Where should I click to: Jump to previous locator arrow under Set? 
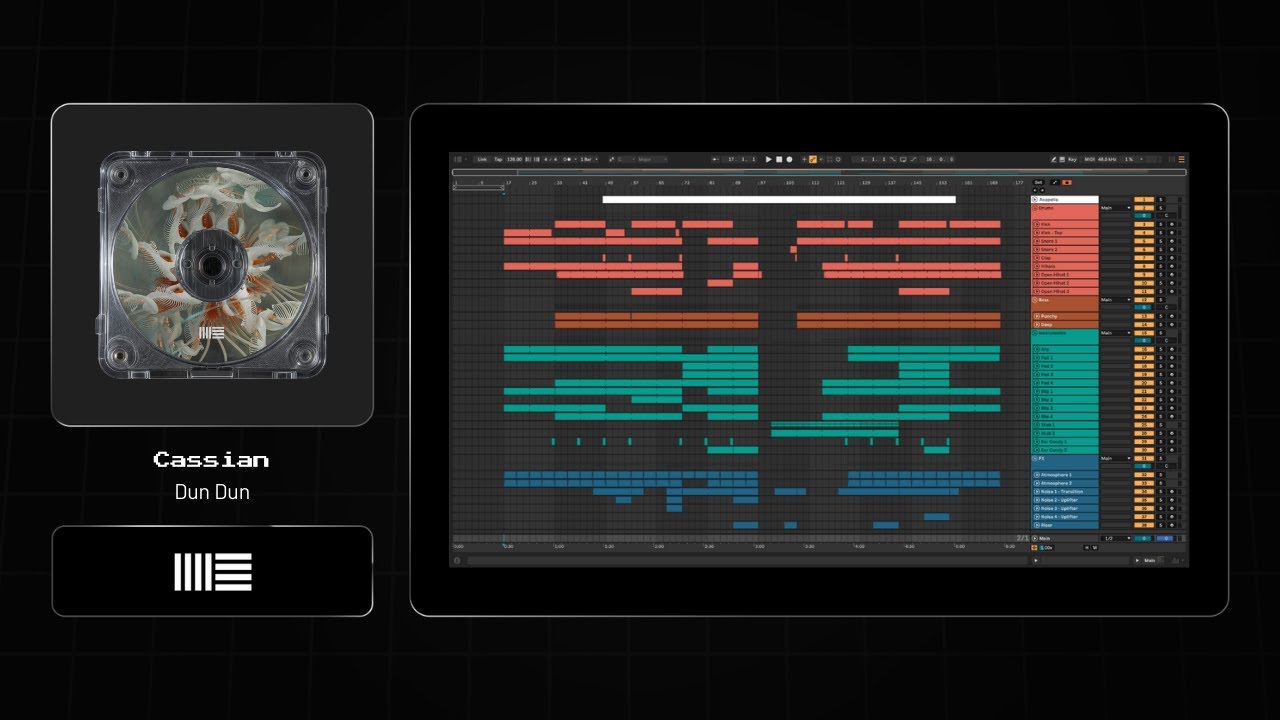point(1035,190)
